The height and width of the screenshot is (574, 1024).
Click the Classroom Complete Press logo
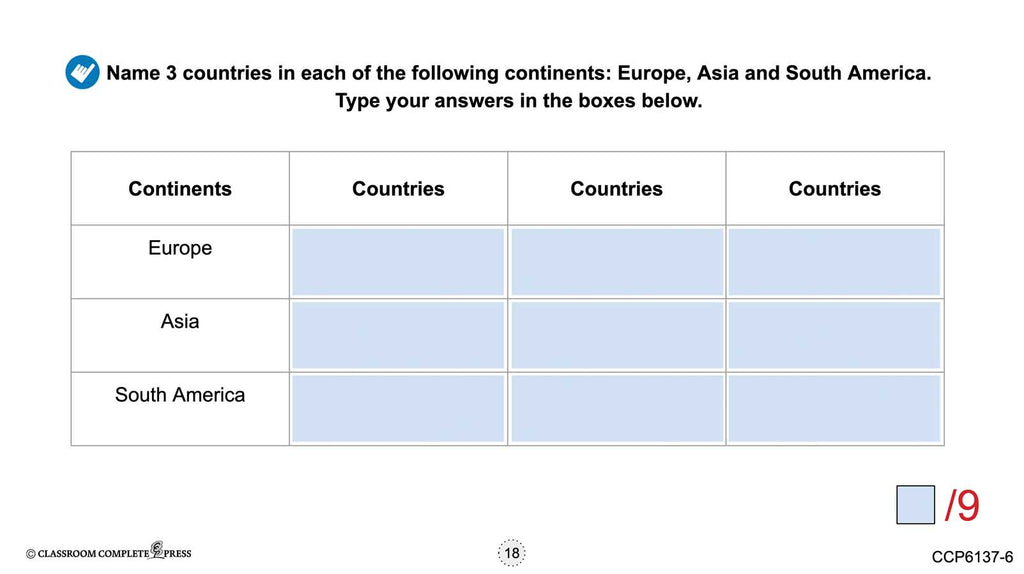108,552
